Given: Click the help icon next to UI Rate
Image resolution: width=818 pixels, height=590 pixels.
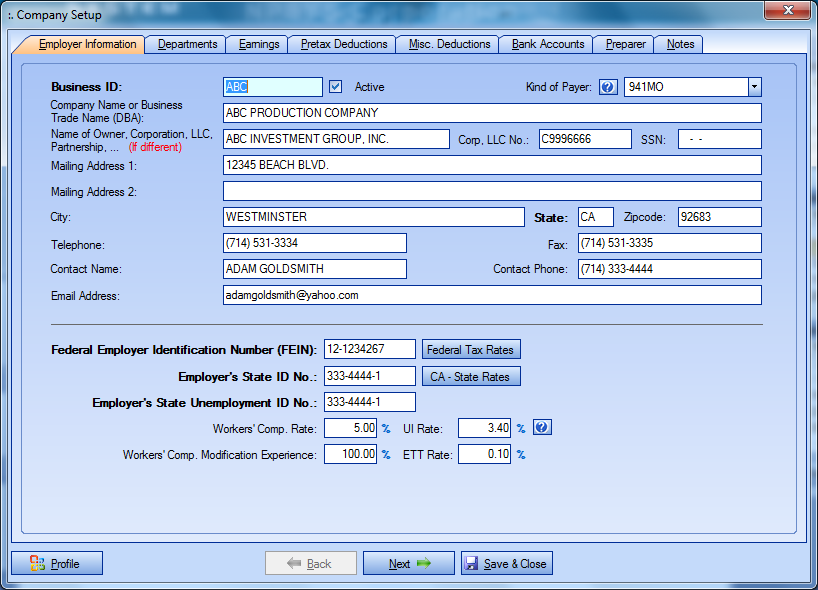Looking at the screenshot, I should [x=541, y=428].
